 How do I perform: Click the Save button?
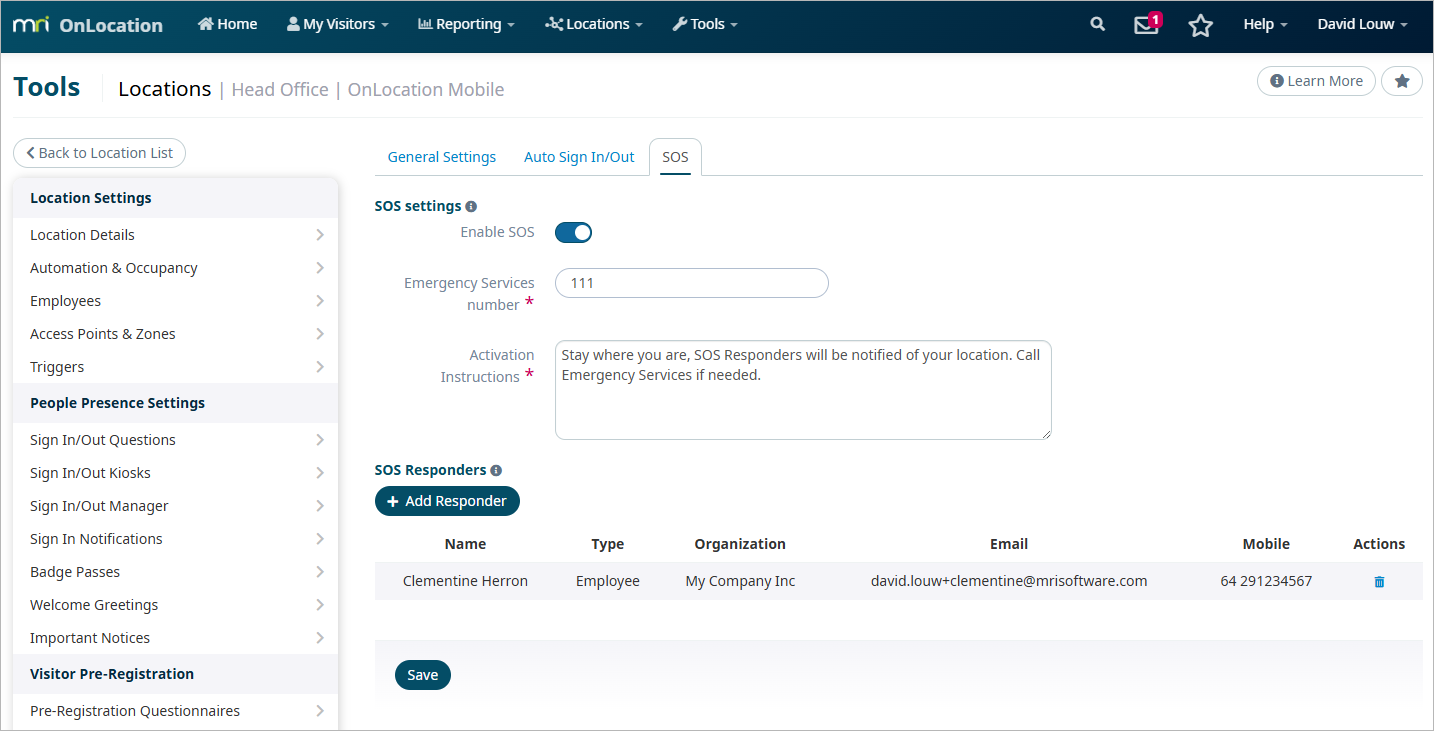[422, 675]
